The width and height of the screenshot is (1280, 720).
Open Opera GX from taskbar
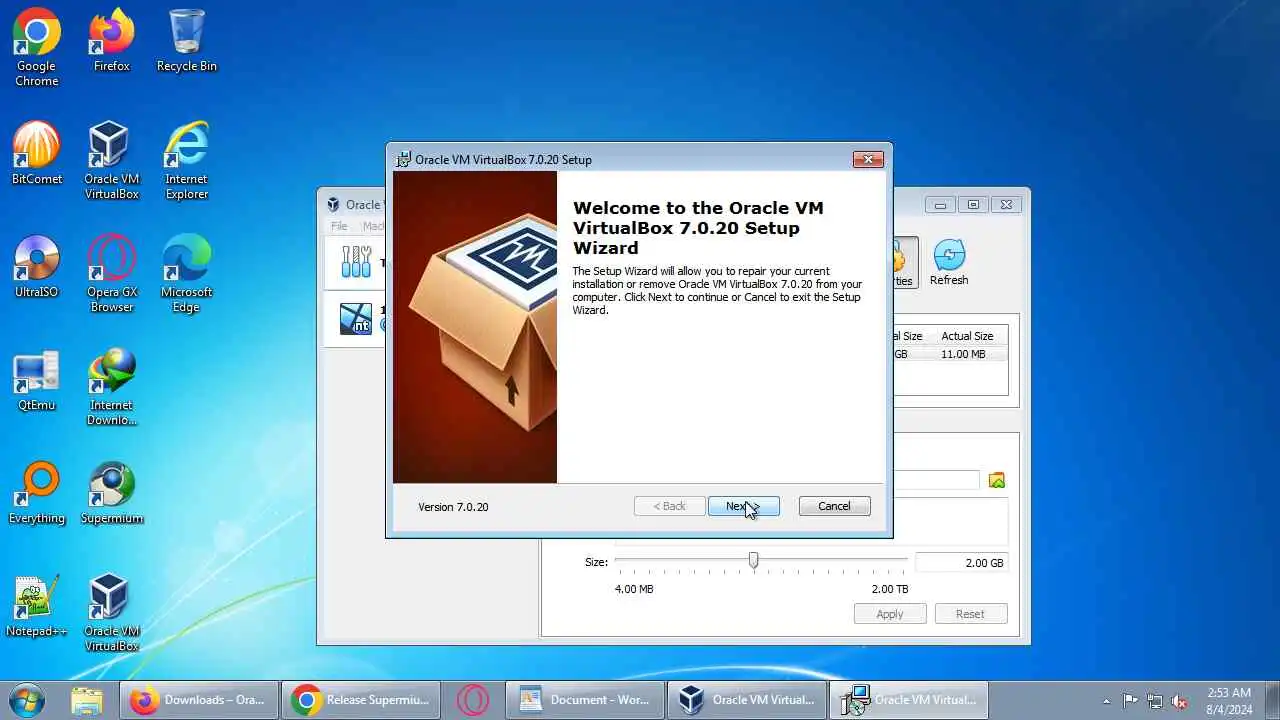pyautogui.click(x=472, y=700)
